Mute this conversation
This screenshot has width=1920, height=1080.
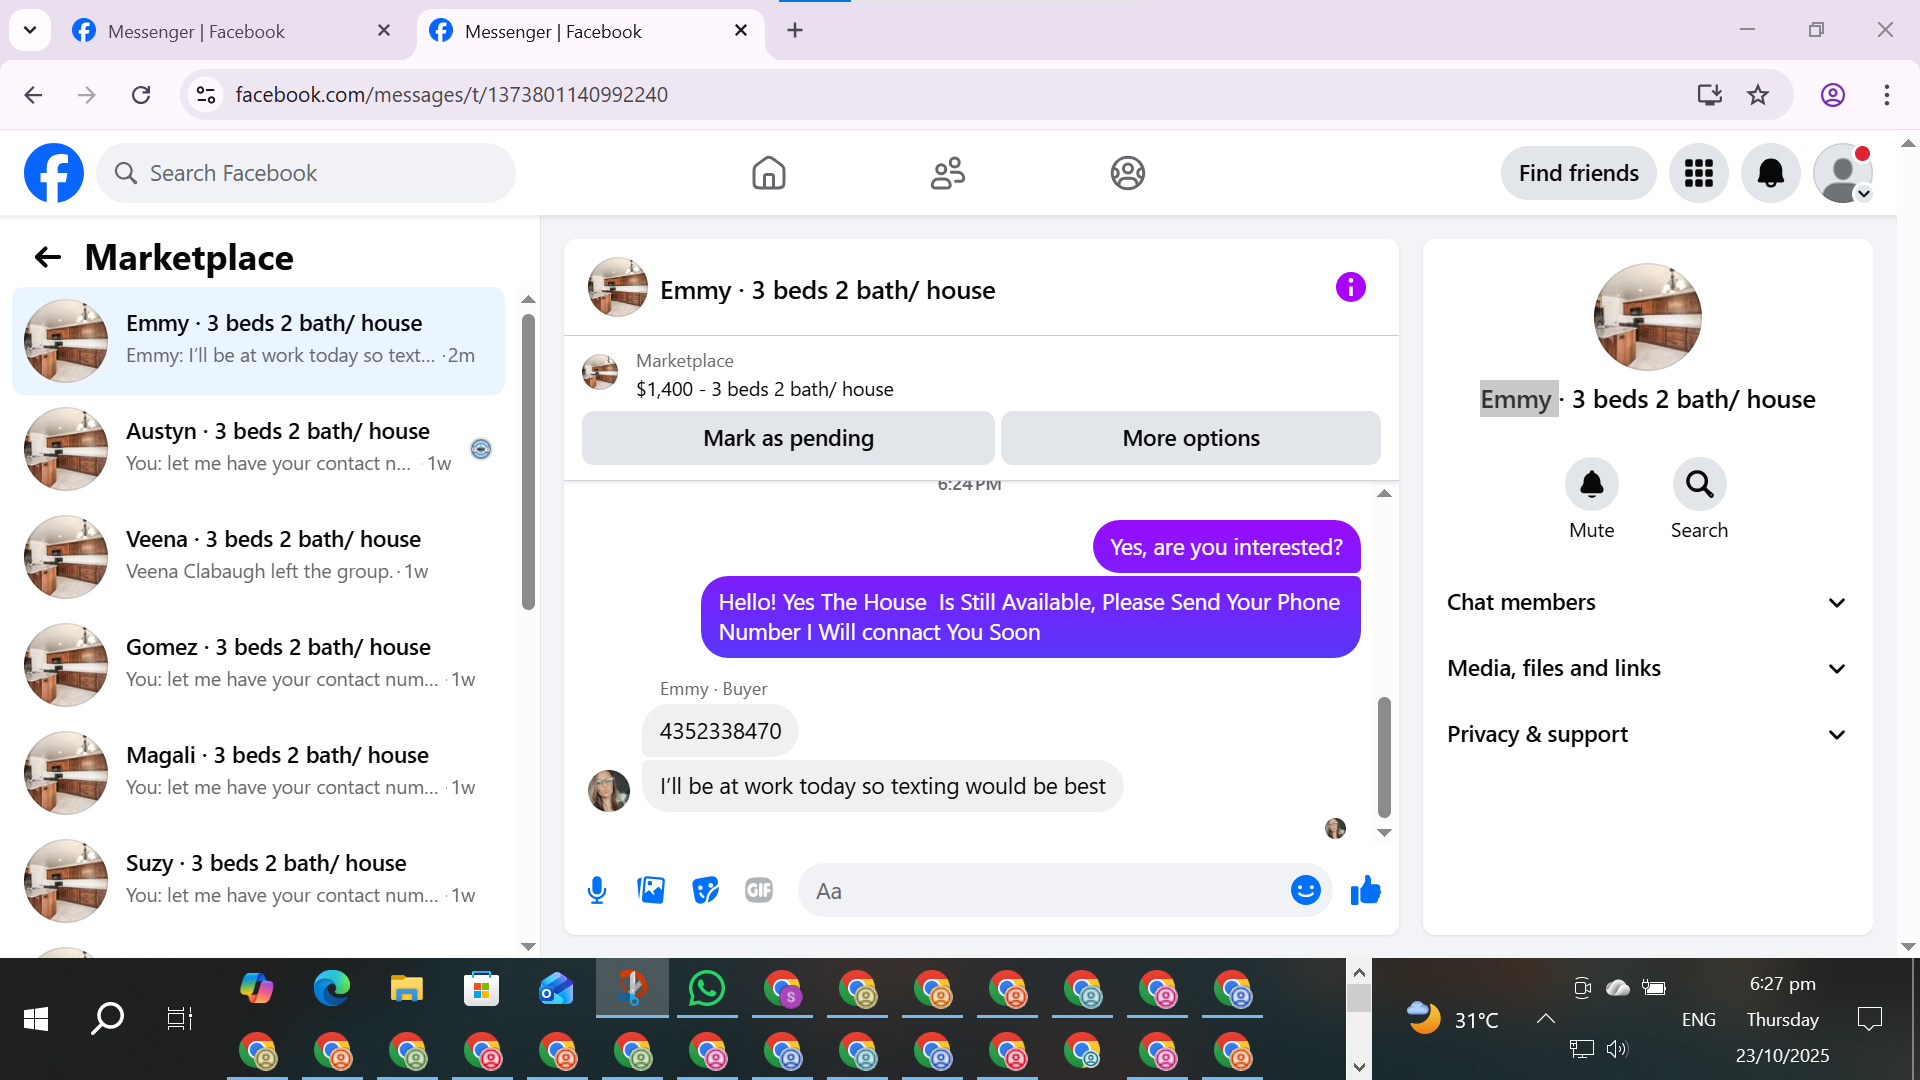pos(1591,485)
